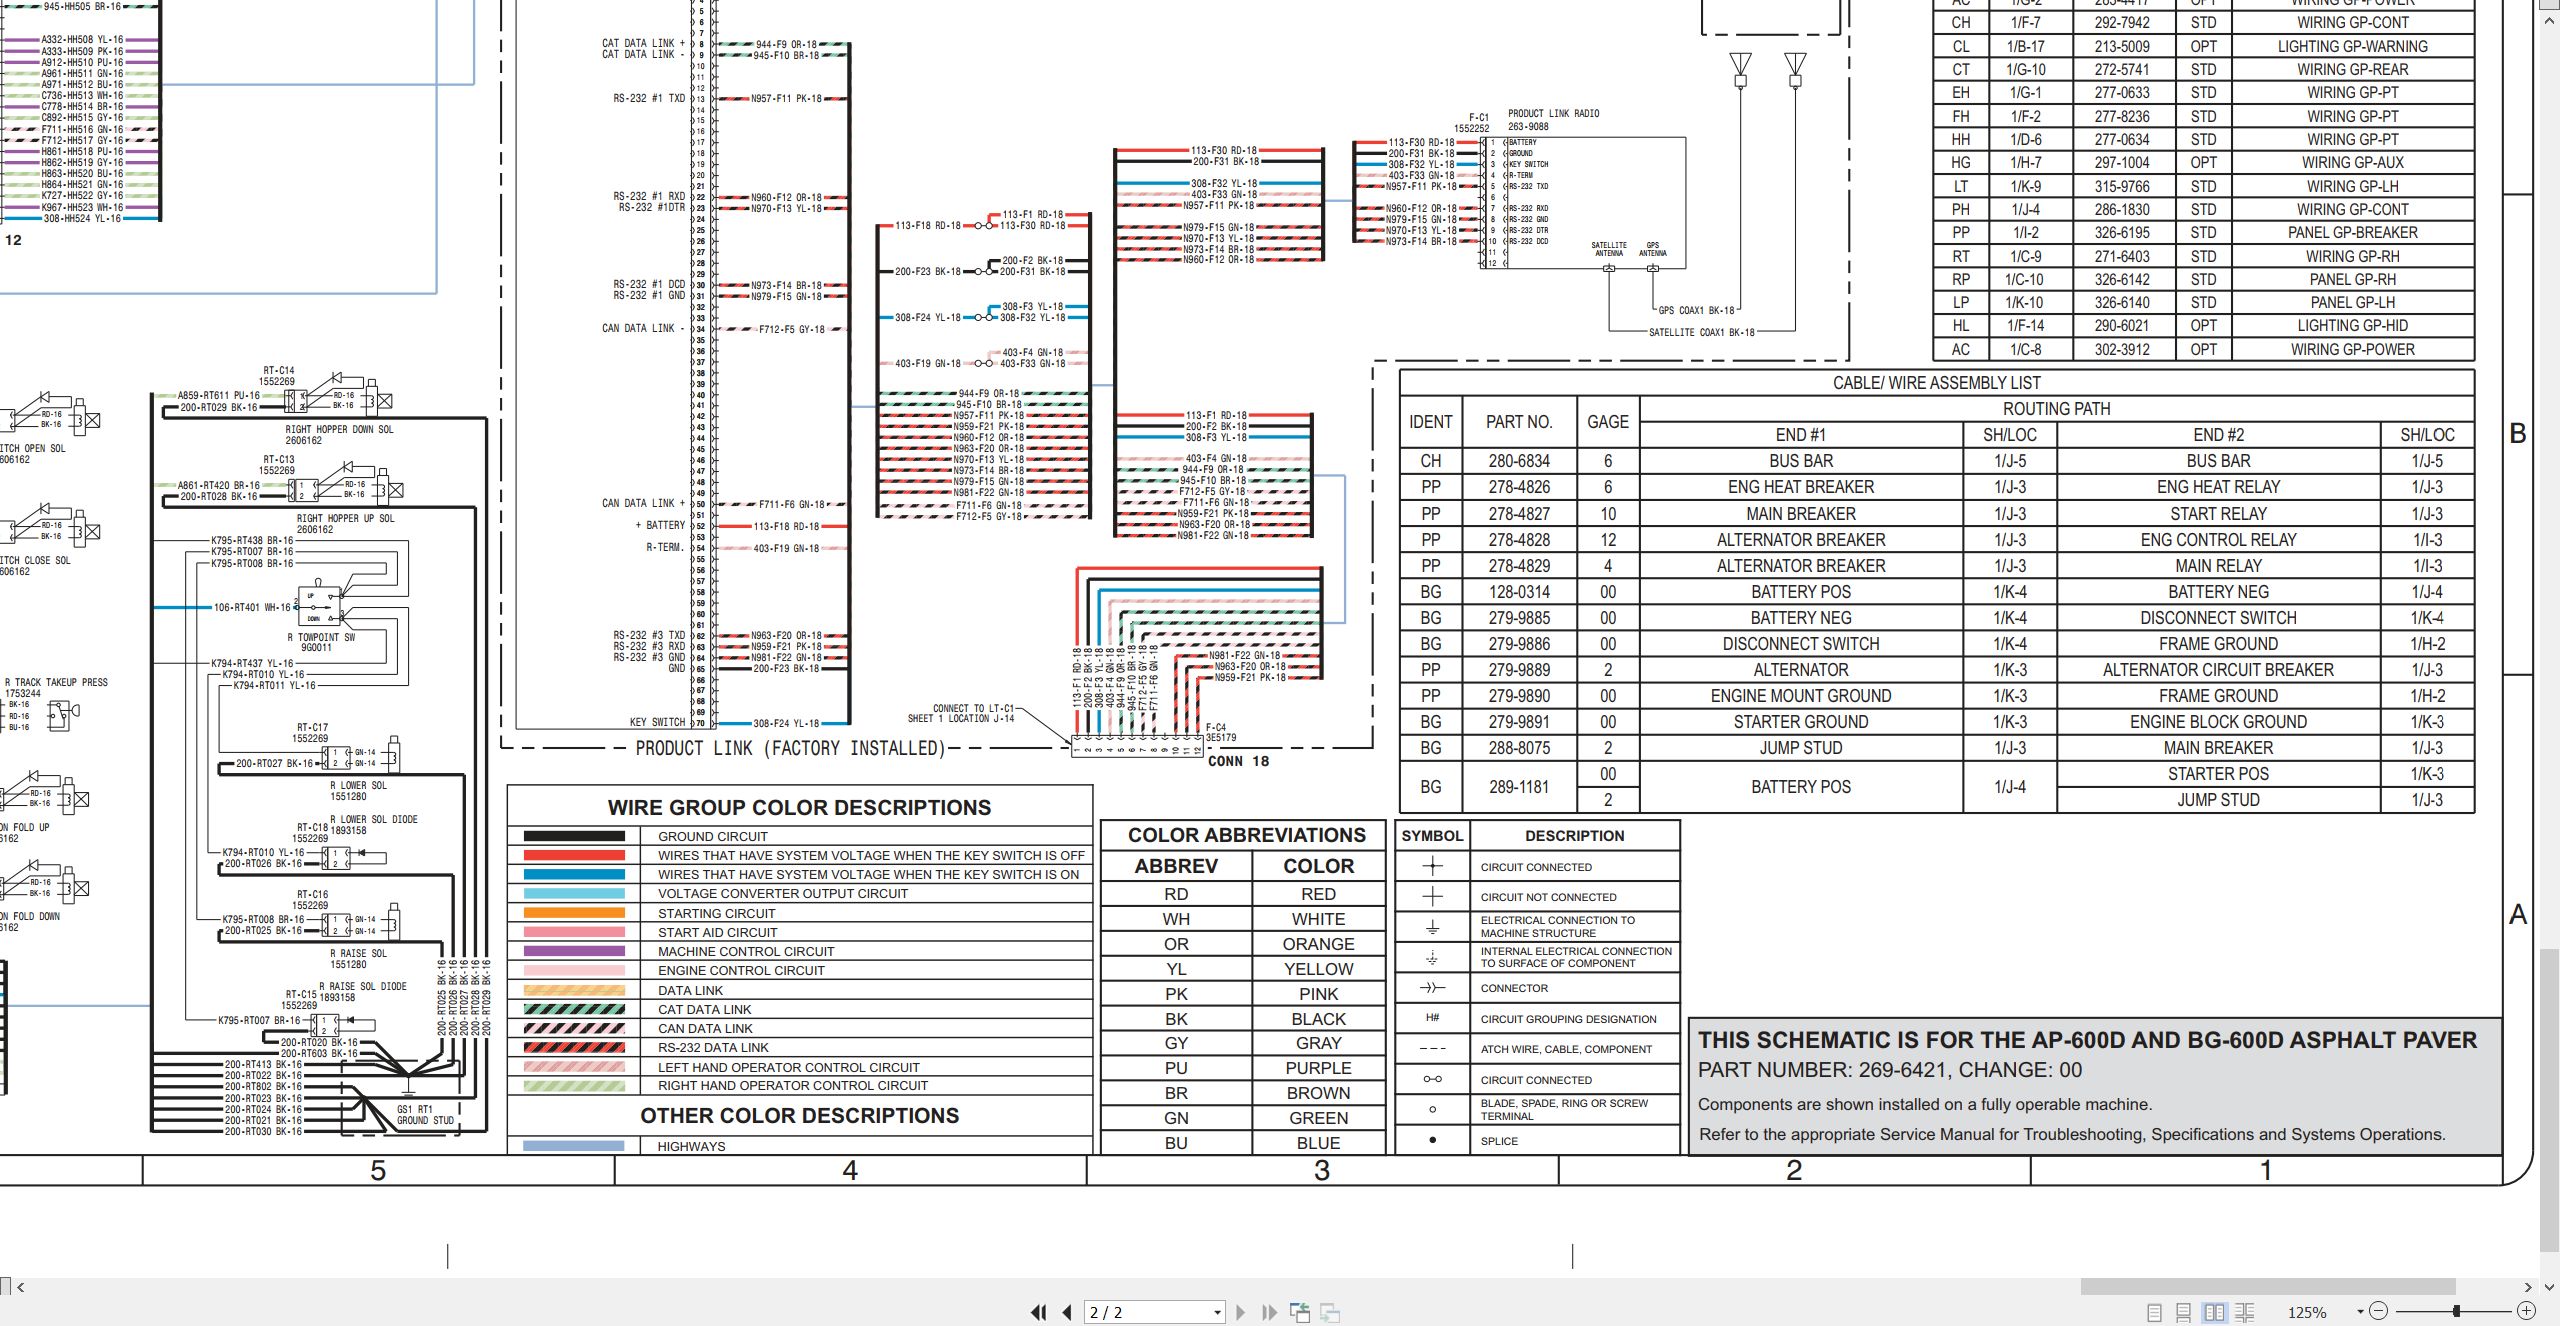Click 'ALTERNATOR CIRCUIT BREAKER' cell

pyautogui.click(x=2217, y=670)
